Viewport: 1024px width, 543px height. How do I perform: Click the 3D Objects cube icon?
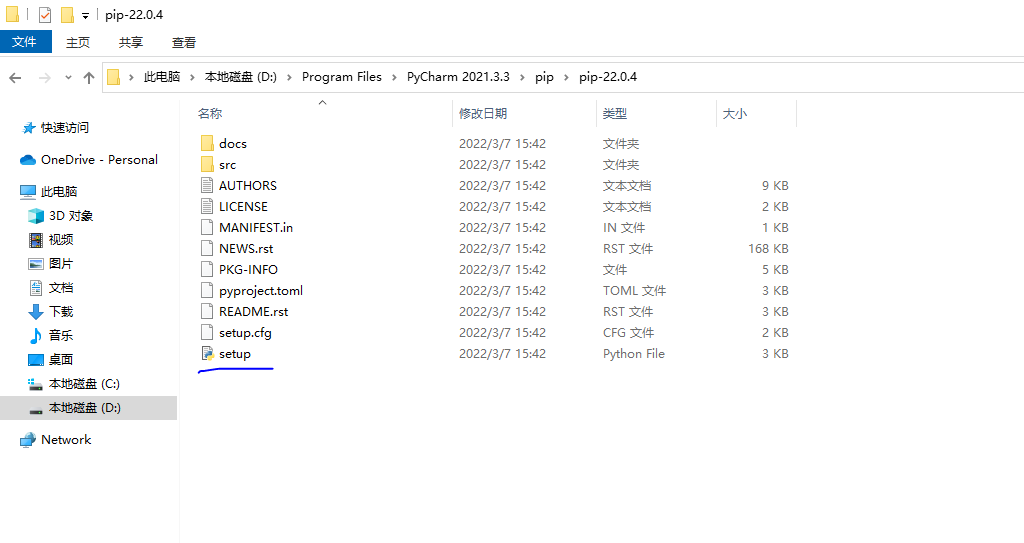click(36, 216)
